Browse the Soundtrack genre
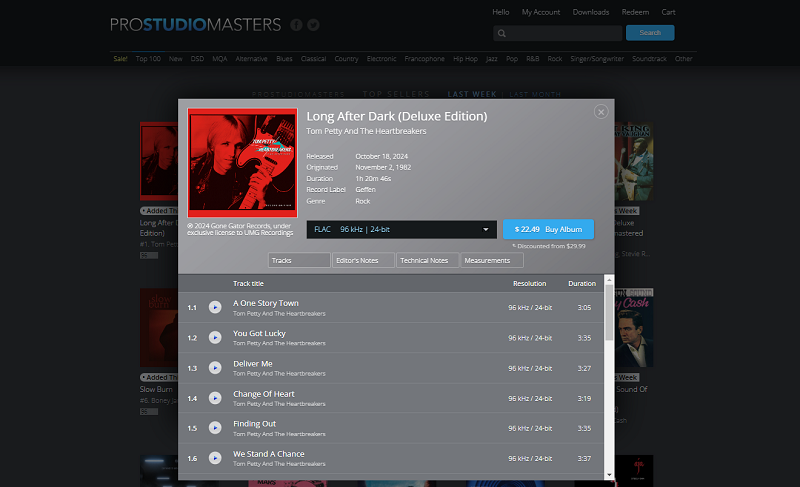The height and width of the screenshot is (487, 800). point(649,59)
